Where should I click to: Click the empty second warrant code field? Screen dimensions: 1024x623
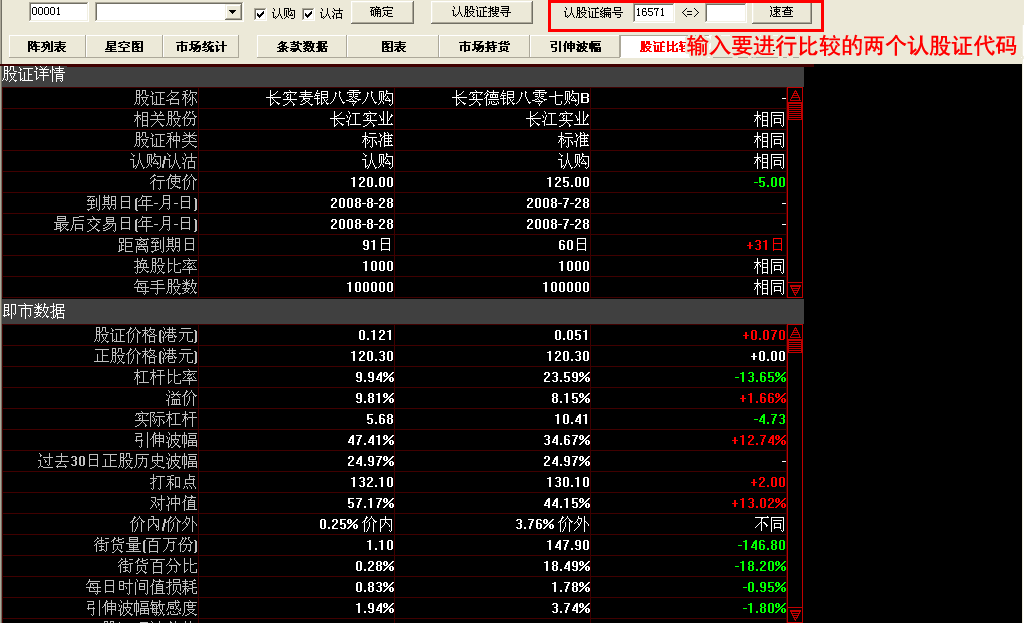tap(725, 13)
